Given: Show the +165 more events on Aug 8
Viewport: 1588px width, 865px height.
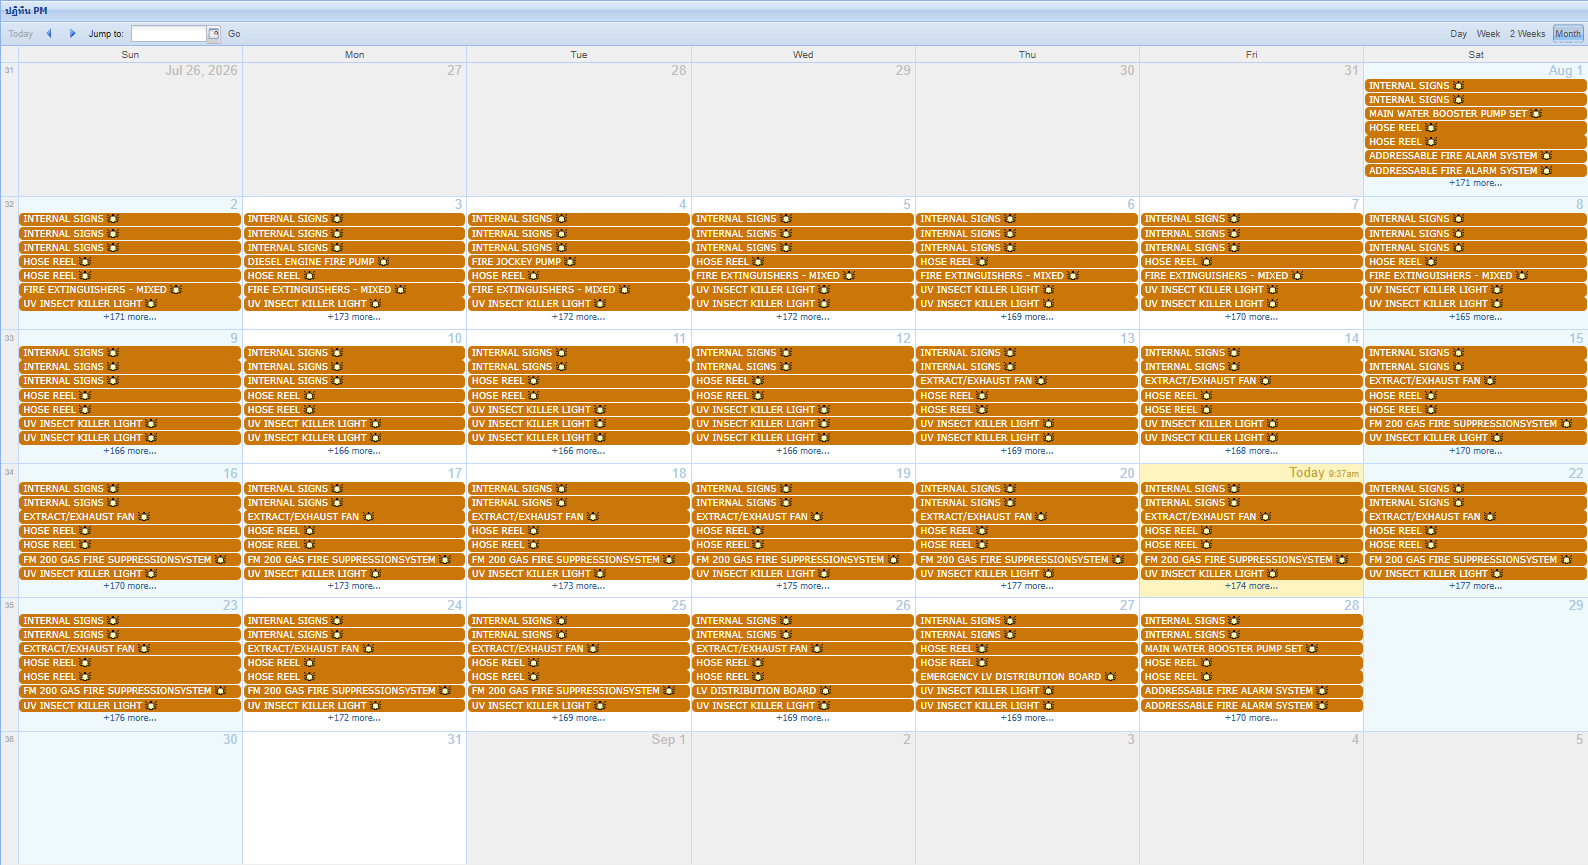Looking at the screenshot, I should click(x=1475, y=317).
